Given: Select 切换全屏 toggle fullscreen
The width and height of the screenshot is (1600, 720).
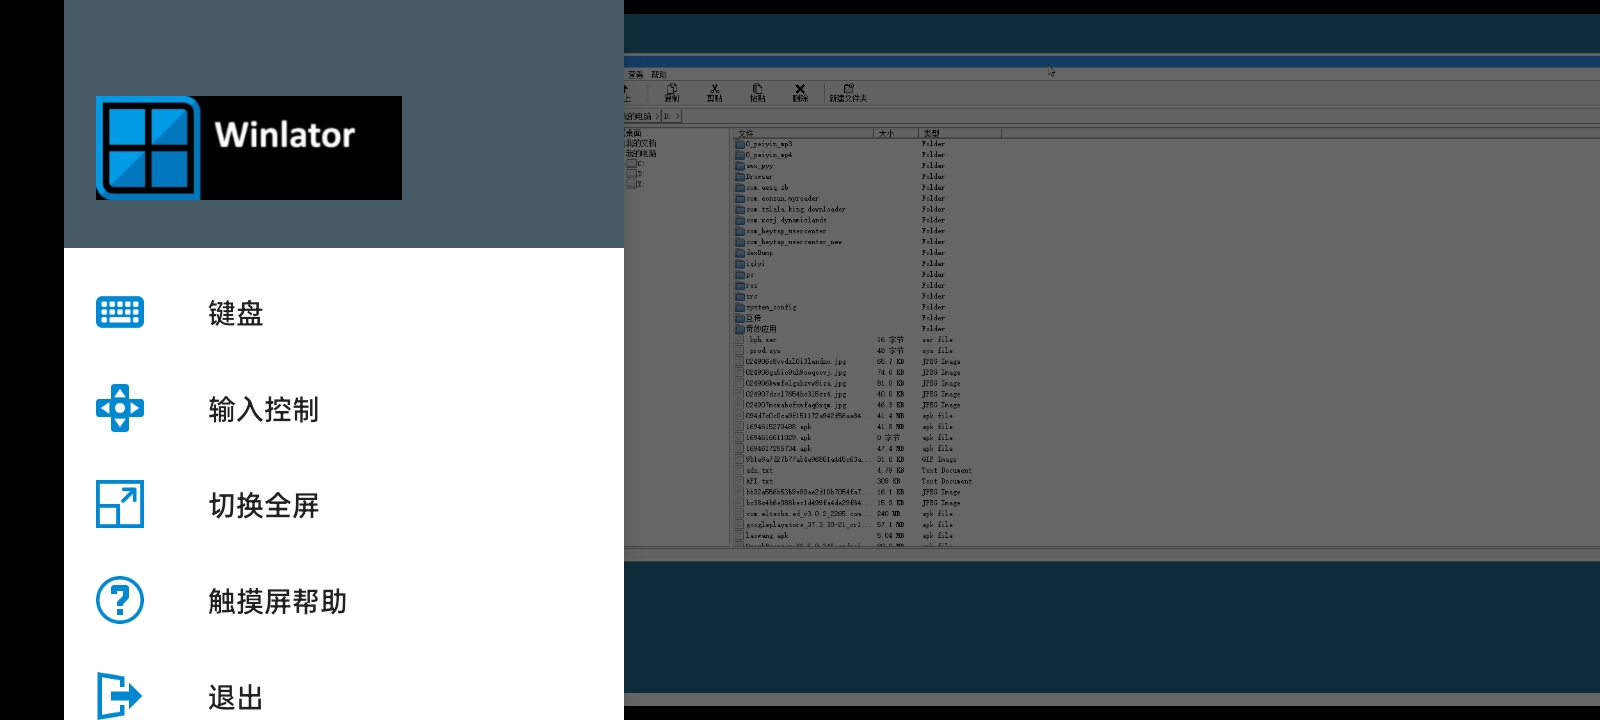Looking at the screenshot, I should tap(344, 505).
